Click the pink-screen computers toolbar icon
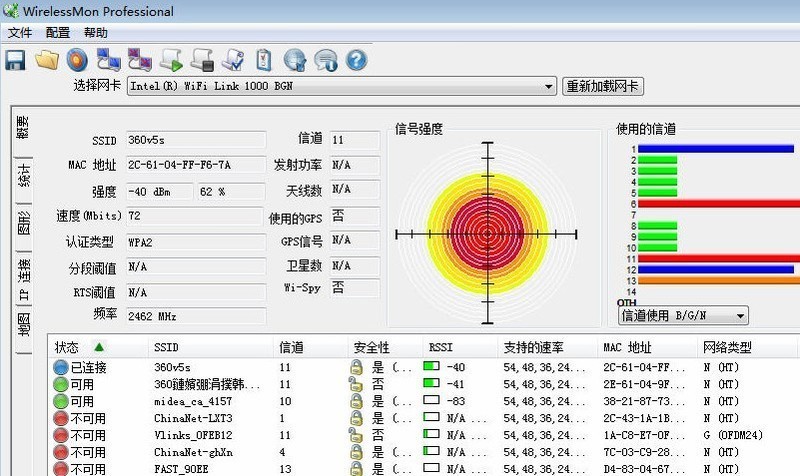The image size is (800, 476). tap(140, 60)
